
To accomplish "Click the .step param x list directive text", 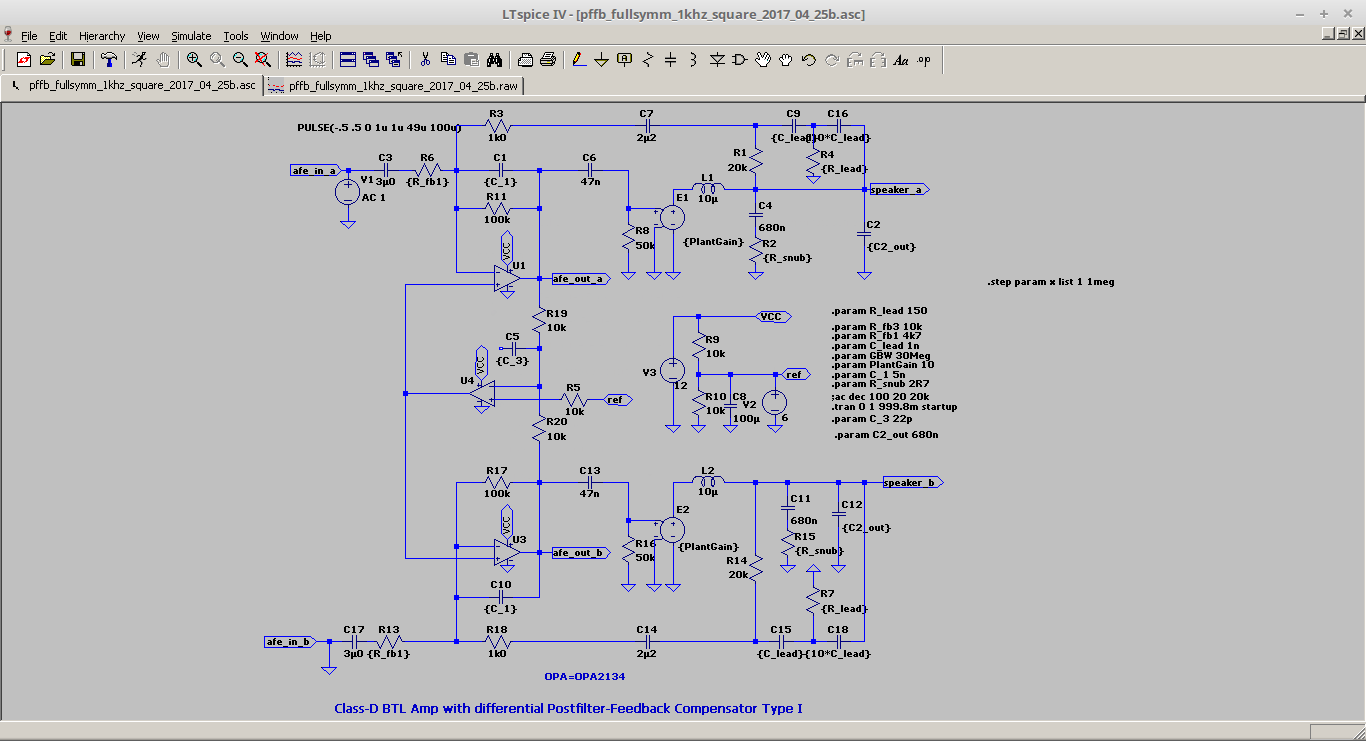I will coord(1050,282).
